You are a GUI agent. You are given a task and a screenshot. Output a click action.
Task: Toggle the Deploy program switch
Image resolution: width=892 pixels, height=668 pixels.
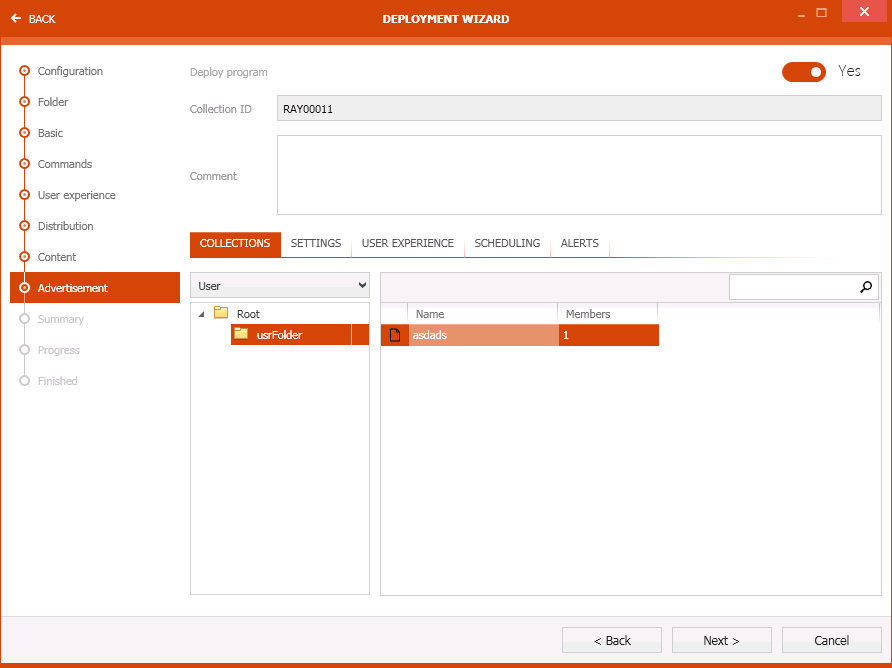pyautogui.click(x=804, y=72)
